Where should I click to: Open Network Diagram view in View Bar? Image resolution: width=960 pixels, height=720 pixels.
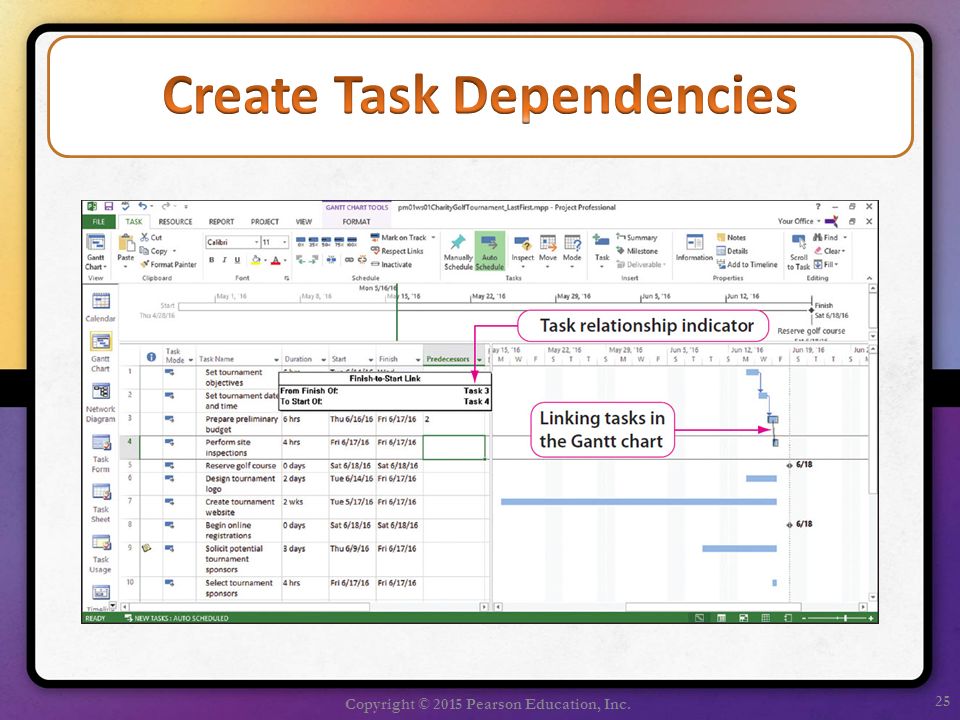[x=100, y=402]
